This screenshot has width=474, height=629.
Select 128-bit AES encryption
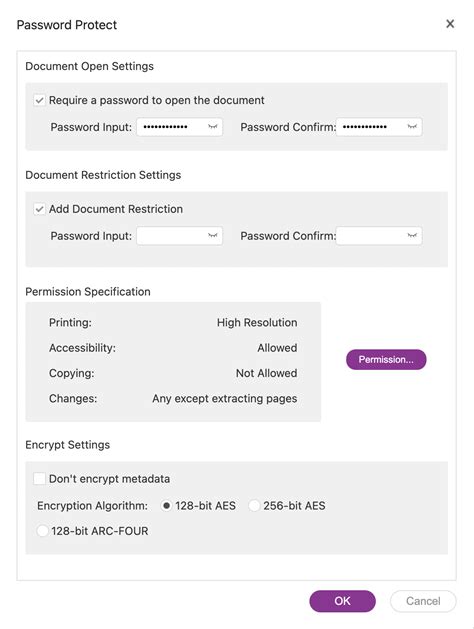(166, 505)
